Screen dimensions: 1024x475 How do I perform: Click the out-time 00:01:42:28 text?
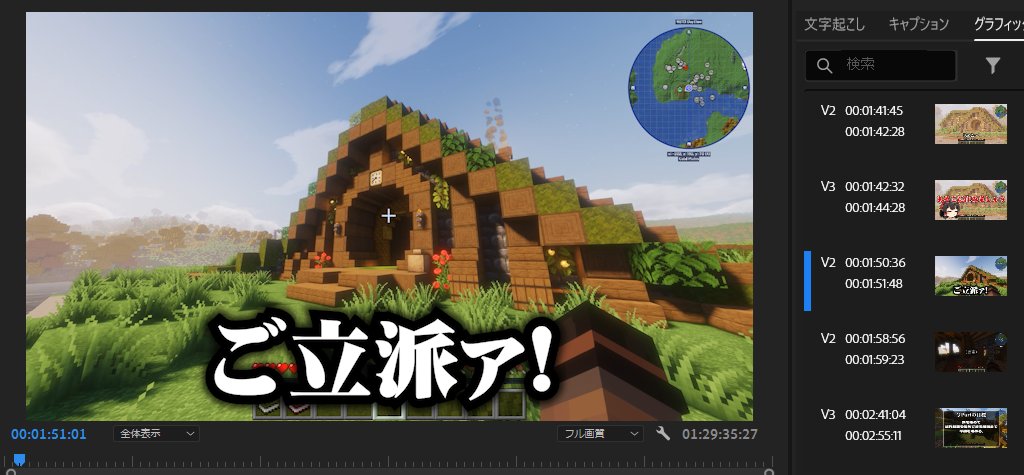[x=874, y=131]
